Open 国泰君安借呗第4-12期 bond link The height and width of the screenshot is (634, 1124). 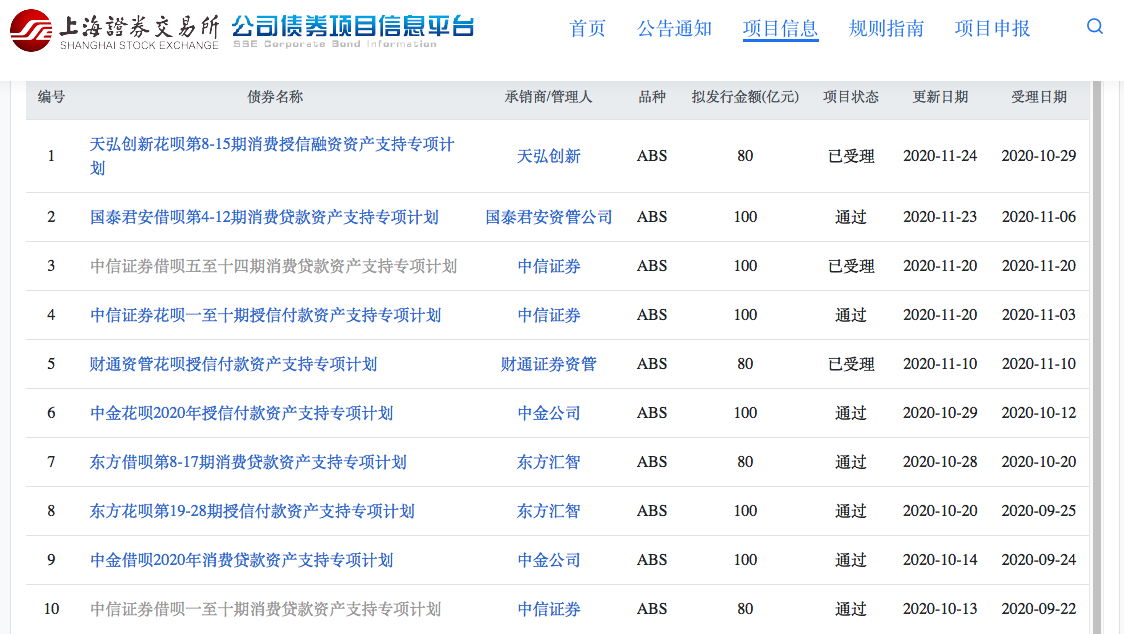click(x=264, y=217)
